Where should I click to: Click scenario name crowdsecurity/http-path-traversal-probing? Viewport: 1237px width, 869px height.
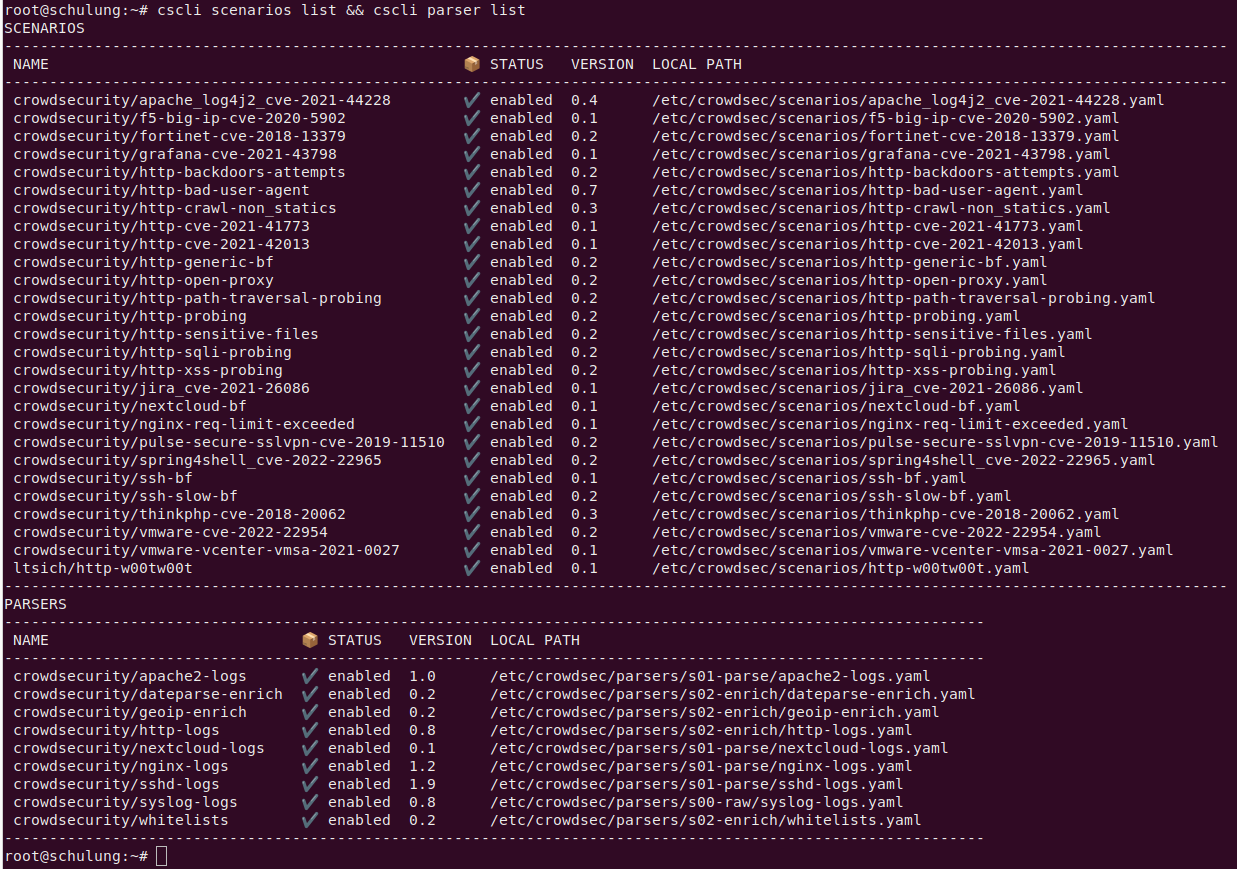[x=197, y=298]
